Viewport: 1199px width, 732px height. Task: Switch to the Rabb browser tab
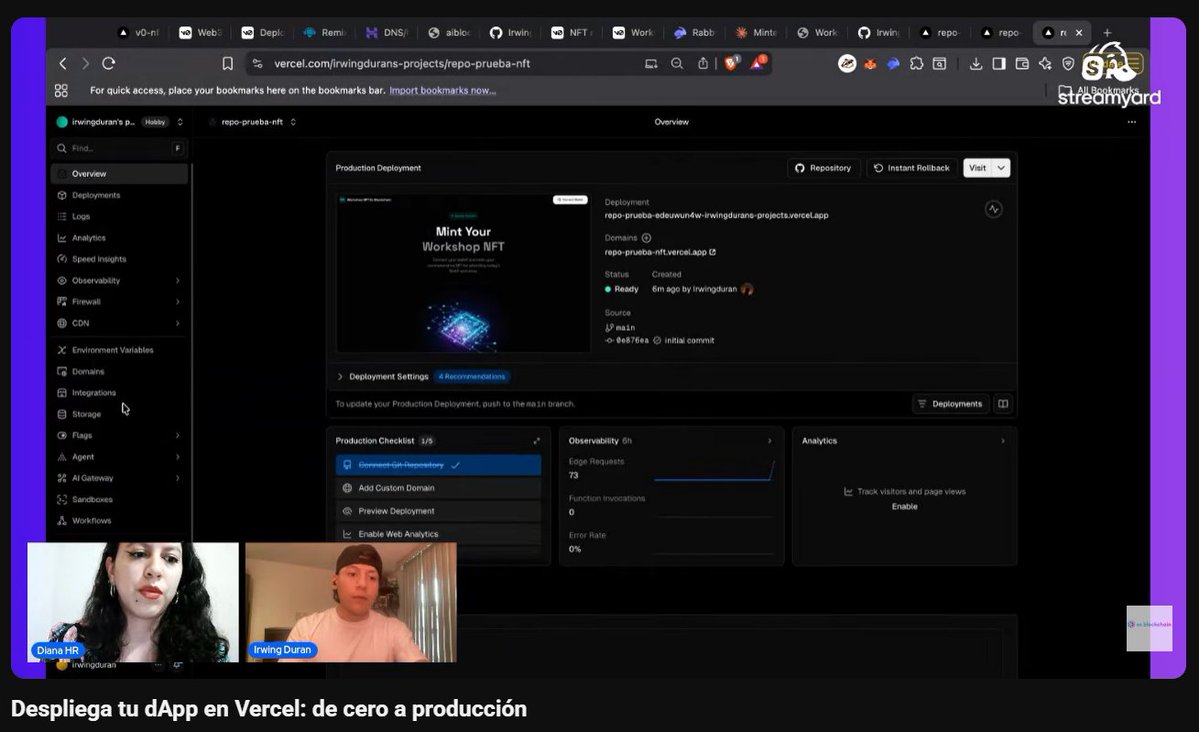pyautogui.click(x=696, y=32)
